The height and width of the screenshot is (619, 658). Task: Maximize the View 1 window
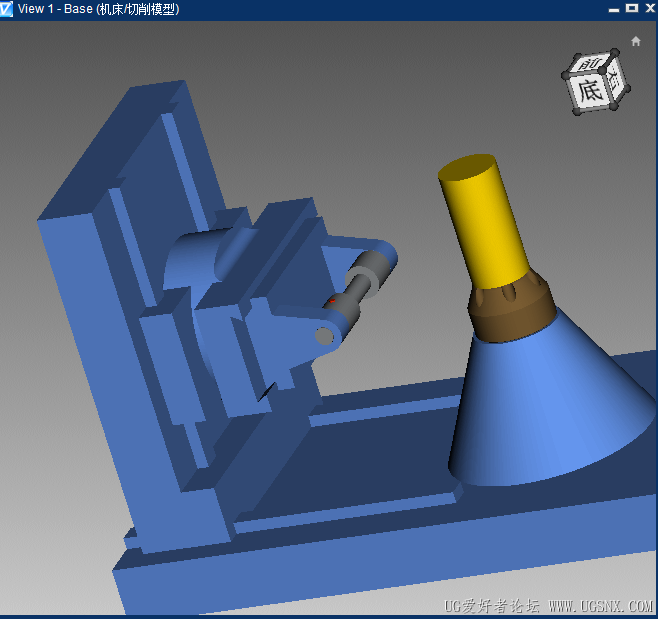pos(630,8)
